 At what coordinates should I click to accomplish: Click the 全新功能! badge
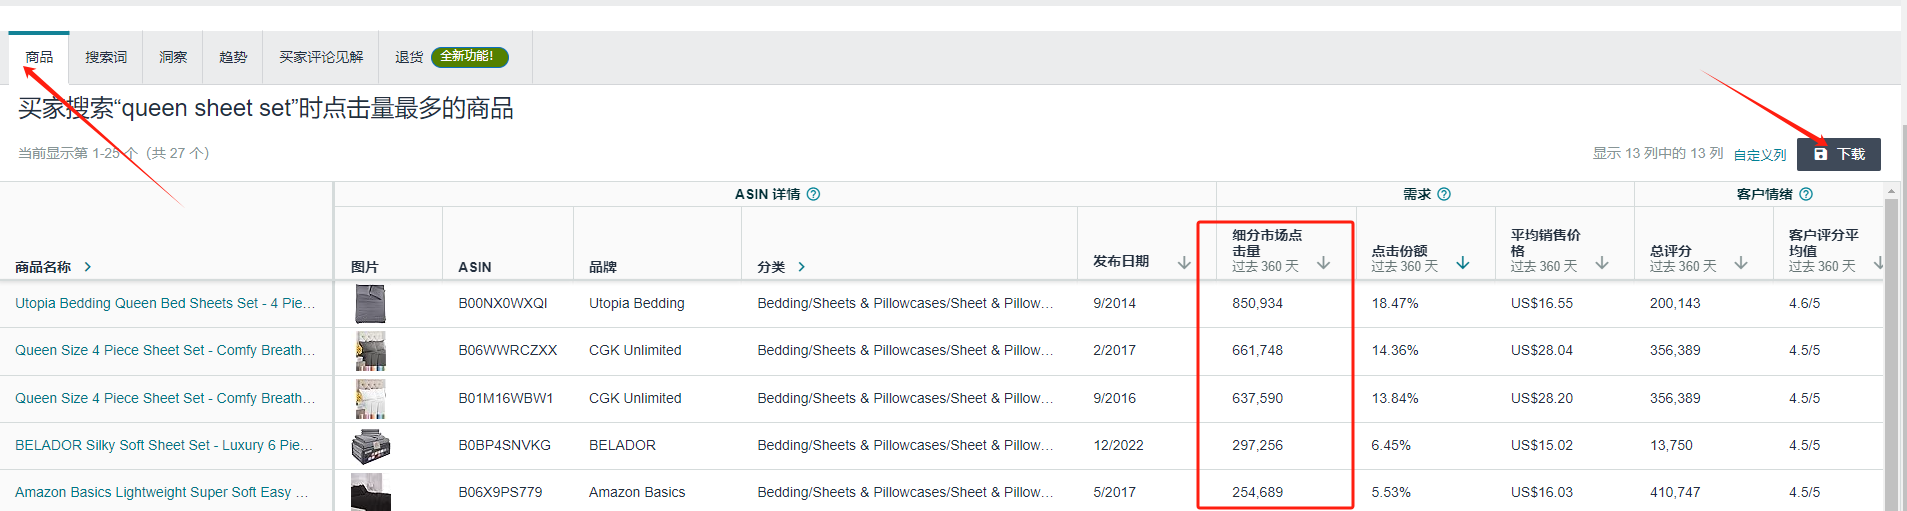coord(469,57)
